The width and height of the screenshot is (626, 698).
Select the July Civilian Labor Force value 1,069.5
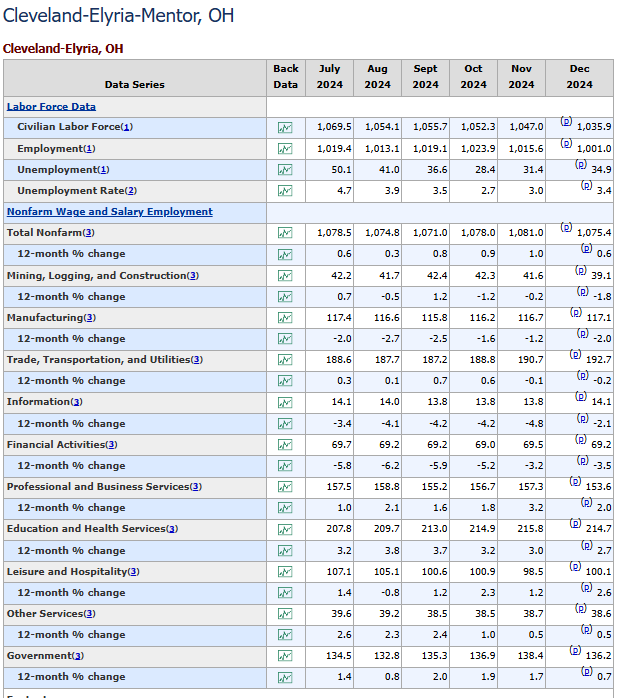tap(334, 127)
